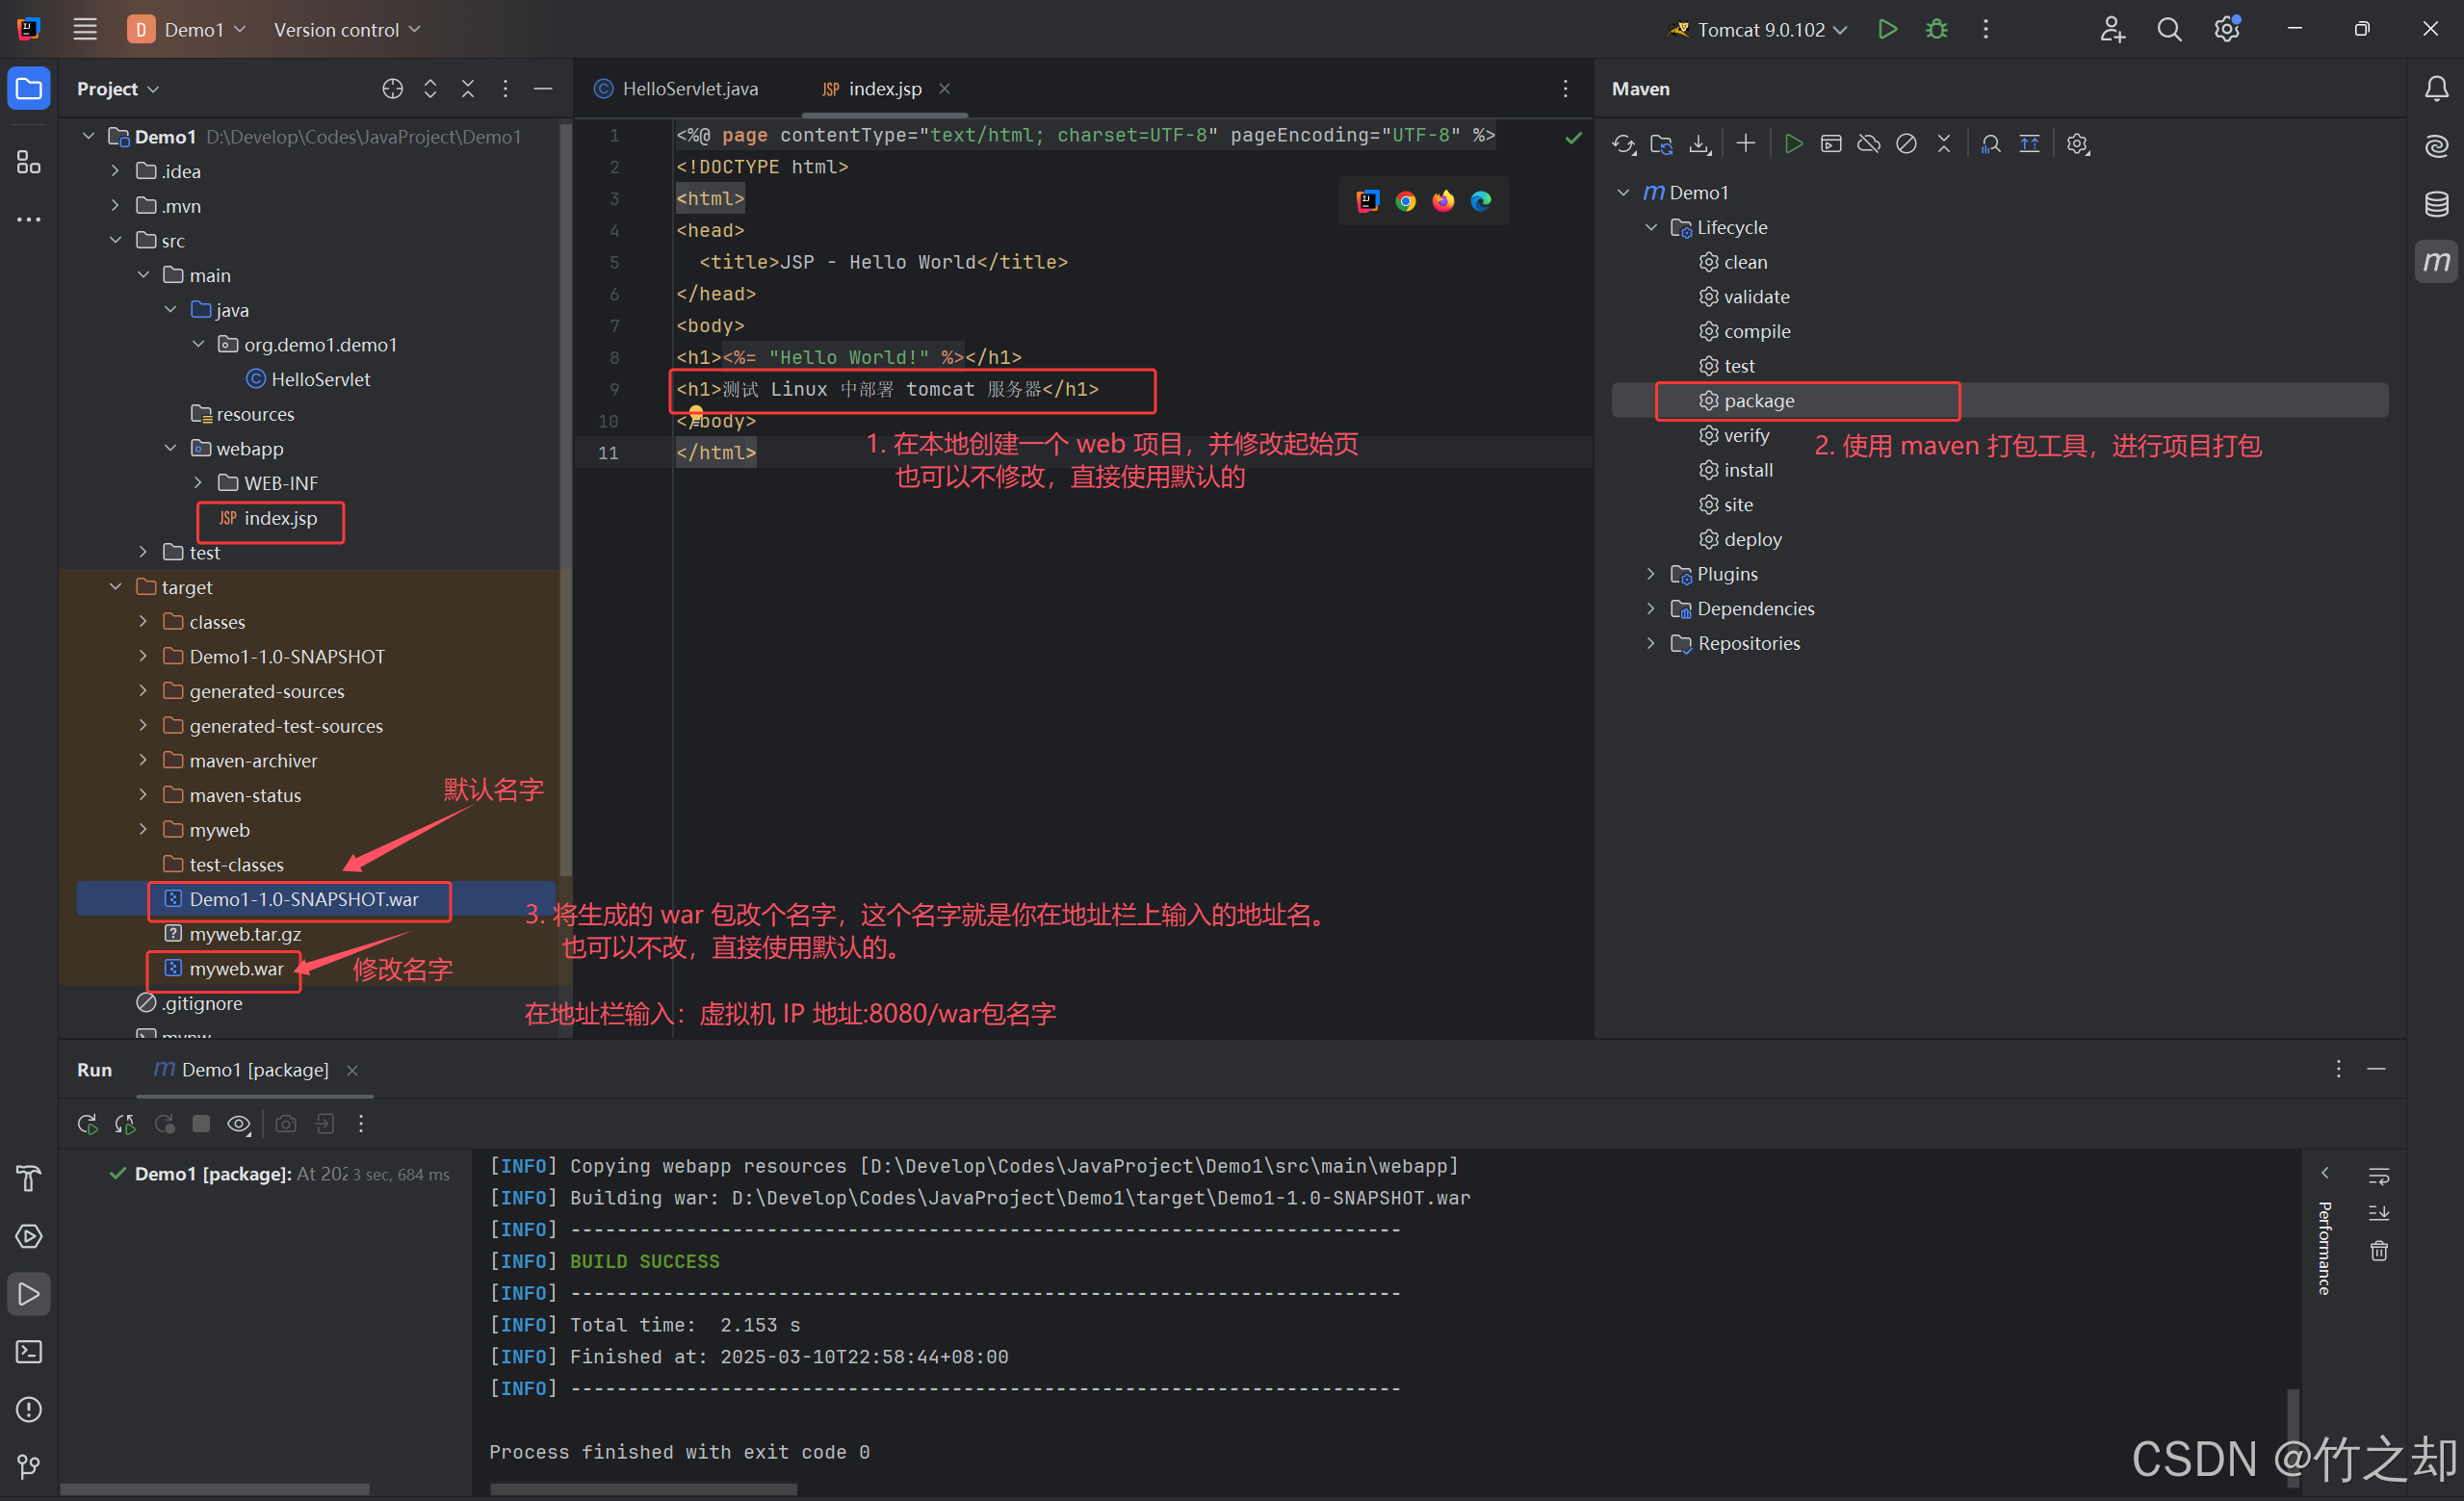Open the Git version control tool icon
The width and height of the screenshot is (2464, 1501).
[29, 1467]
